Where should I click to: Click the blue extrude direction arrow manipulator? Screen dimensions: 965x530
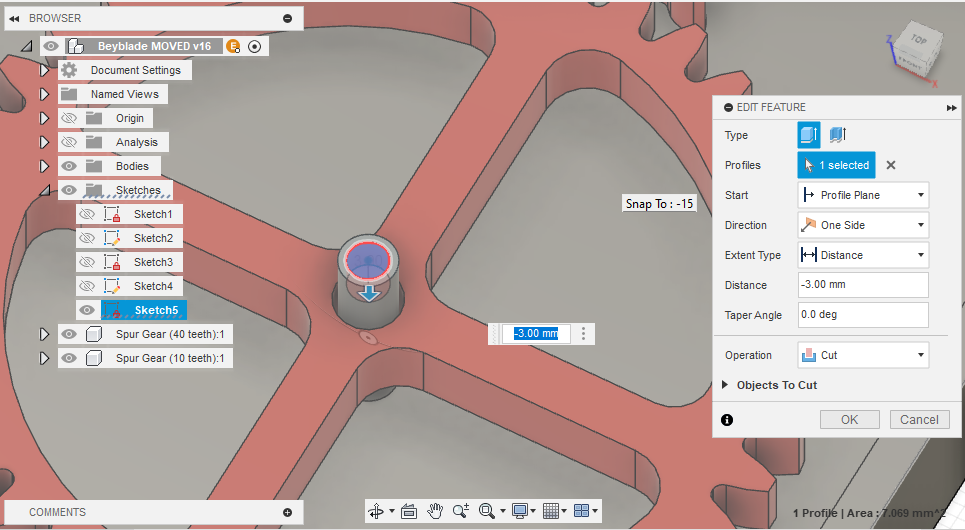[x=369, y=294]
